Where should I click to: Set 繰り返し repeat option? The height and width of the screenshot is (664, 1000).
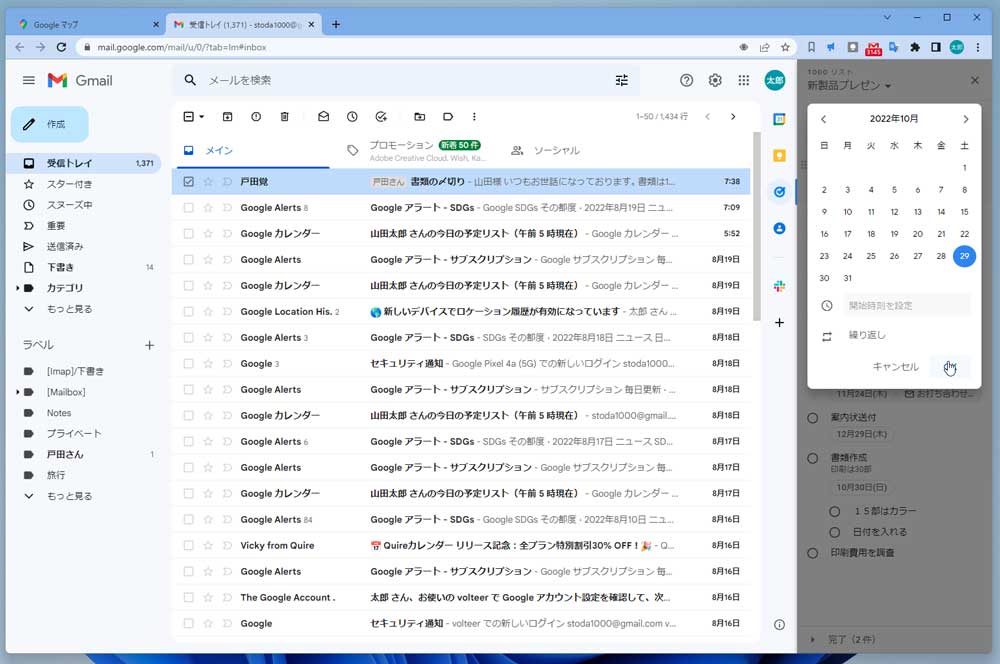867,336
